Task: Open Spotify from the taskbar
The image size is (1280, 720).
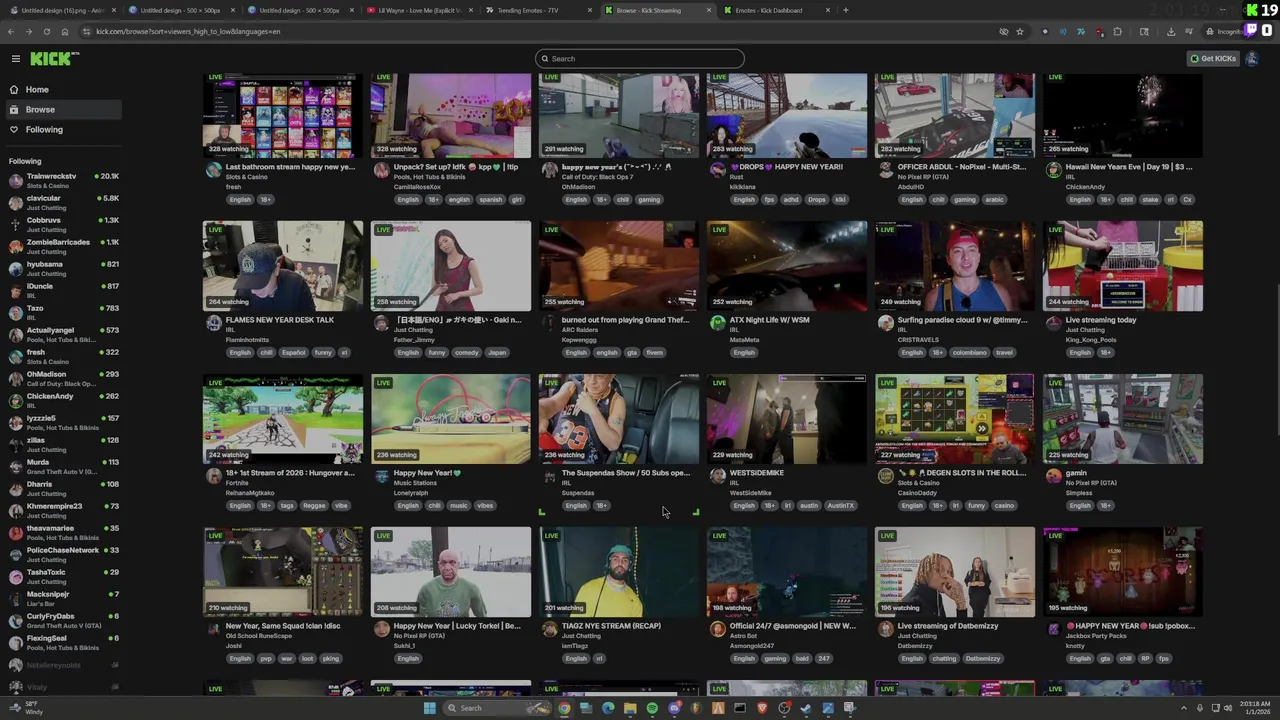Action: (x=652, y=708)
